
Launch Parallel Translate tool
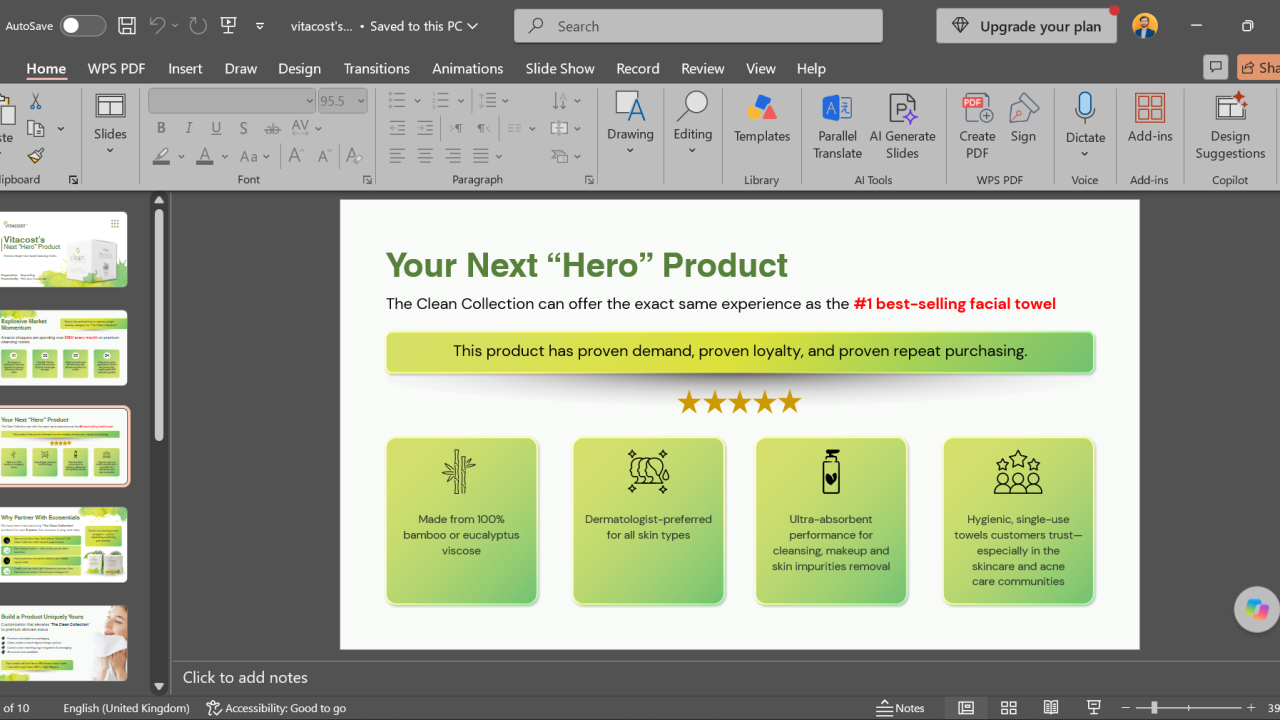[837, 126]
